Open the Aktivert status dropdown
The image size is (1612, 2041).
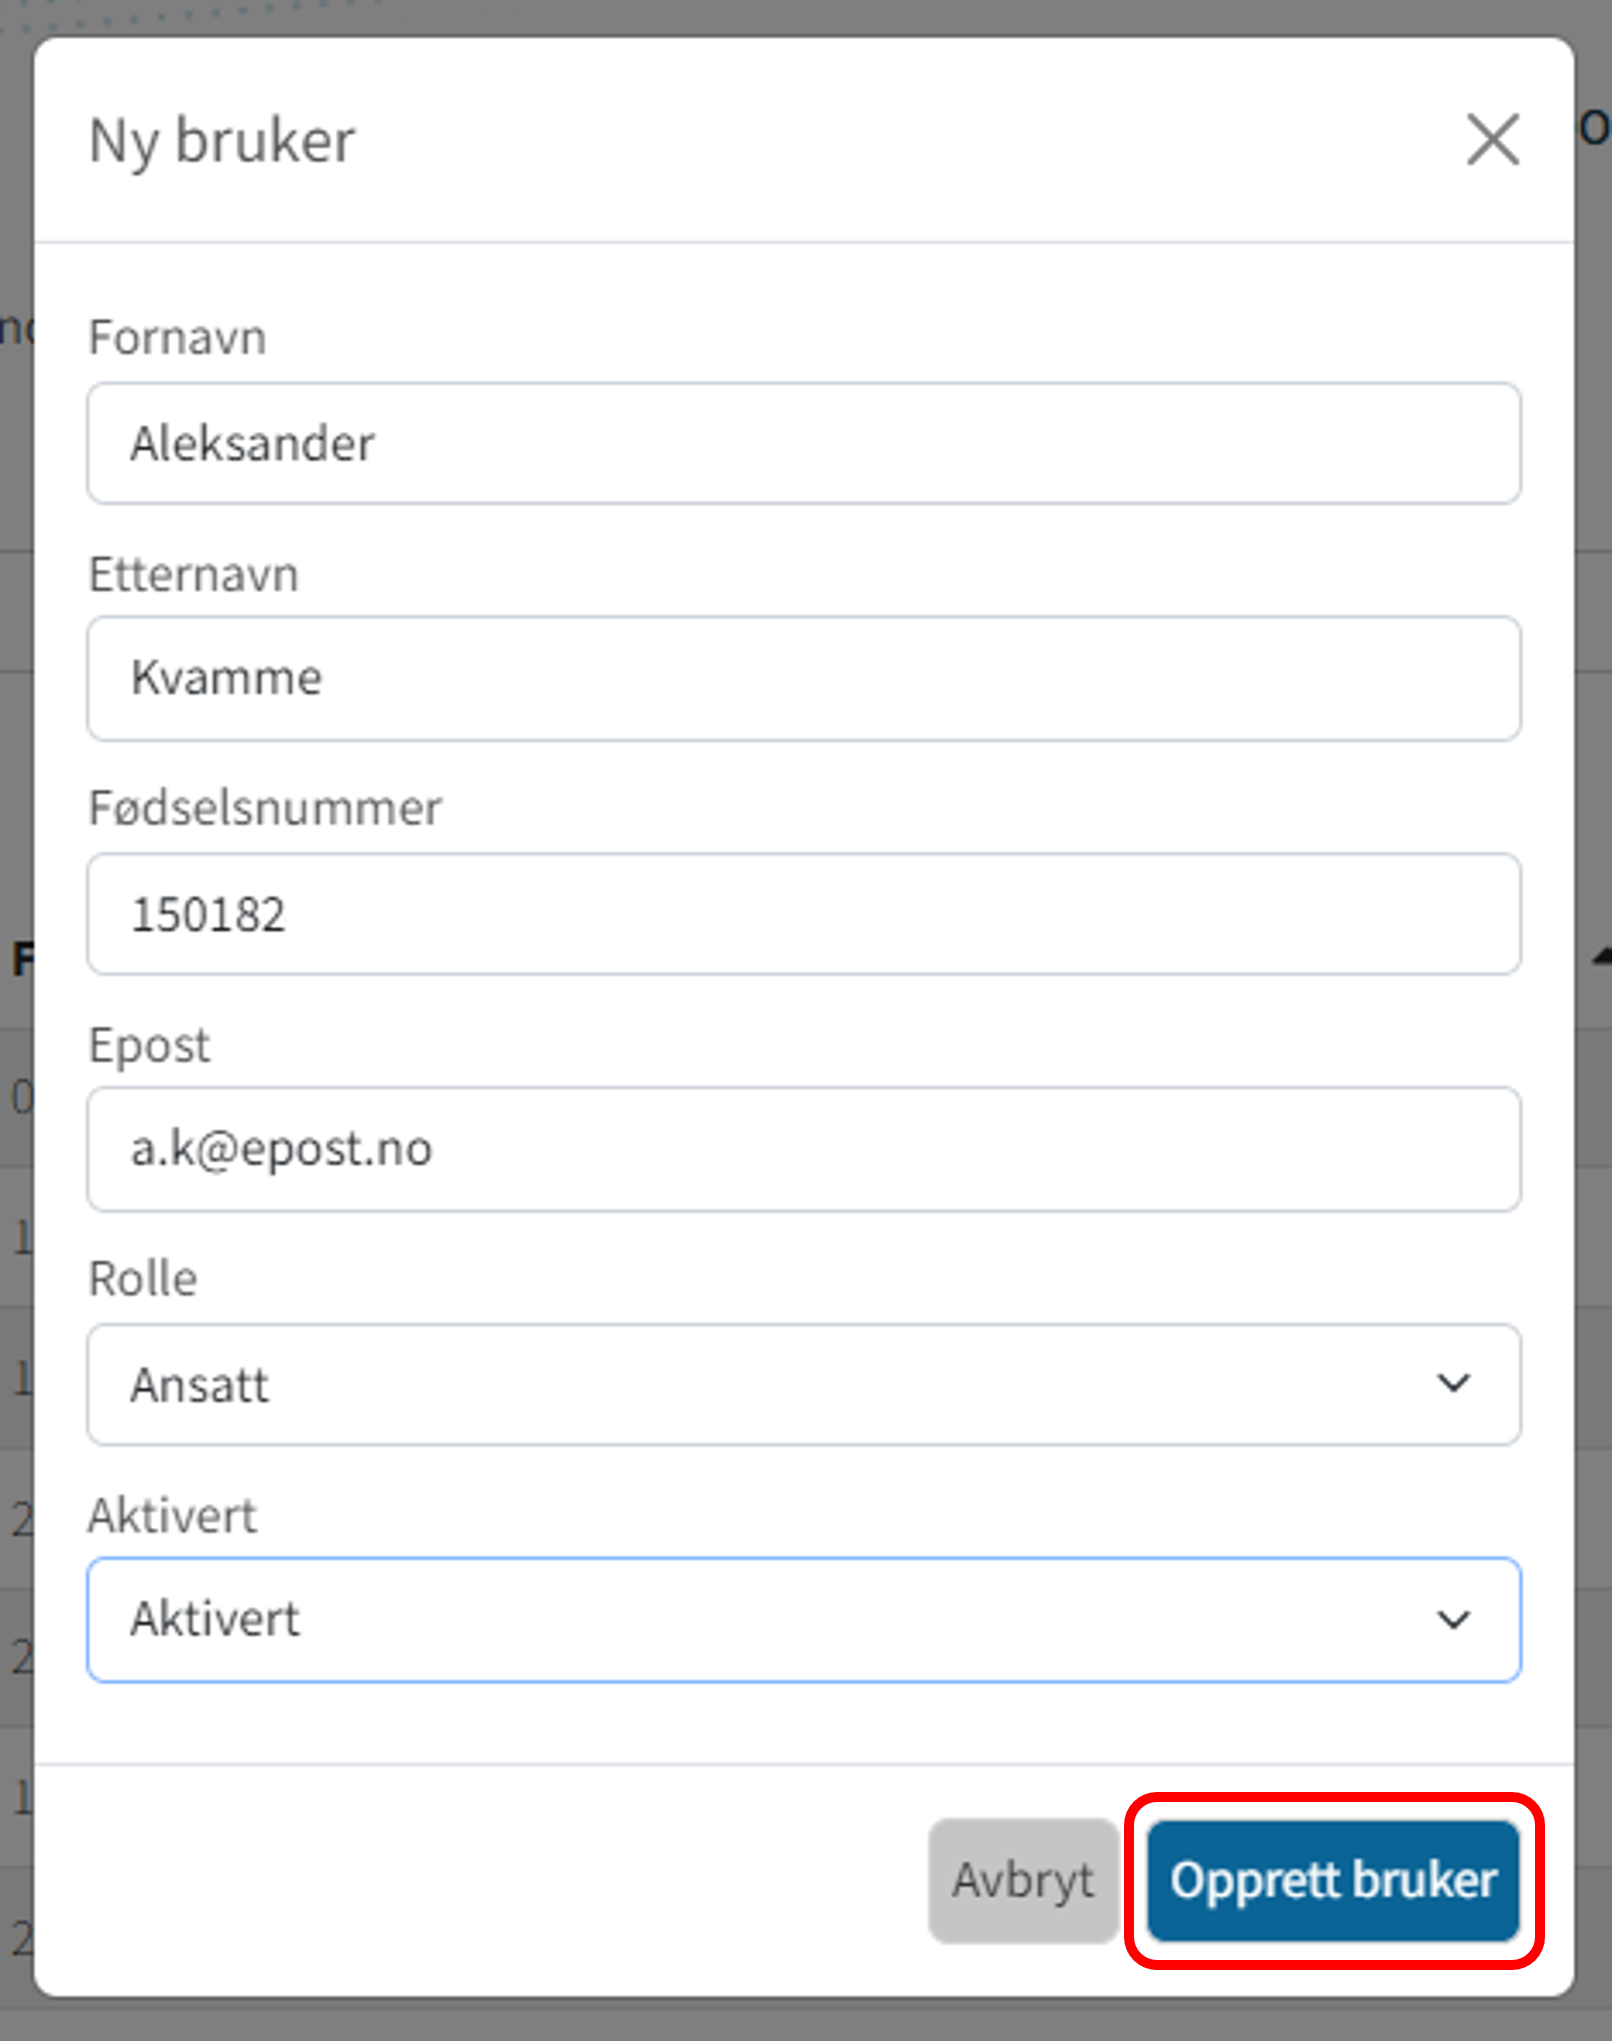coord(803,1620)
